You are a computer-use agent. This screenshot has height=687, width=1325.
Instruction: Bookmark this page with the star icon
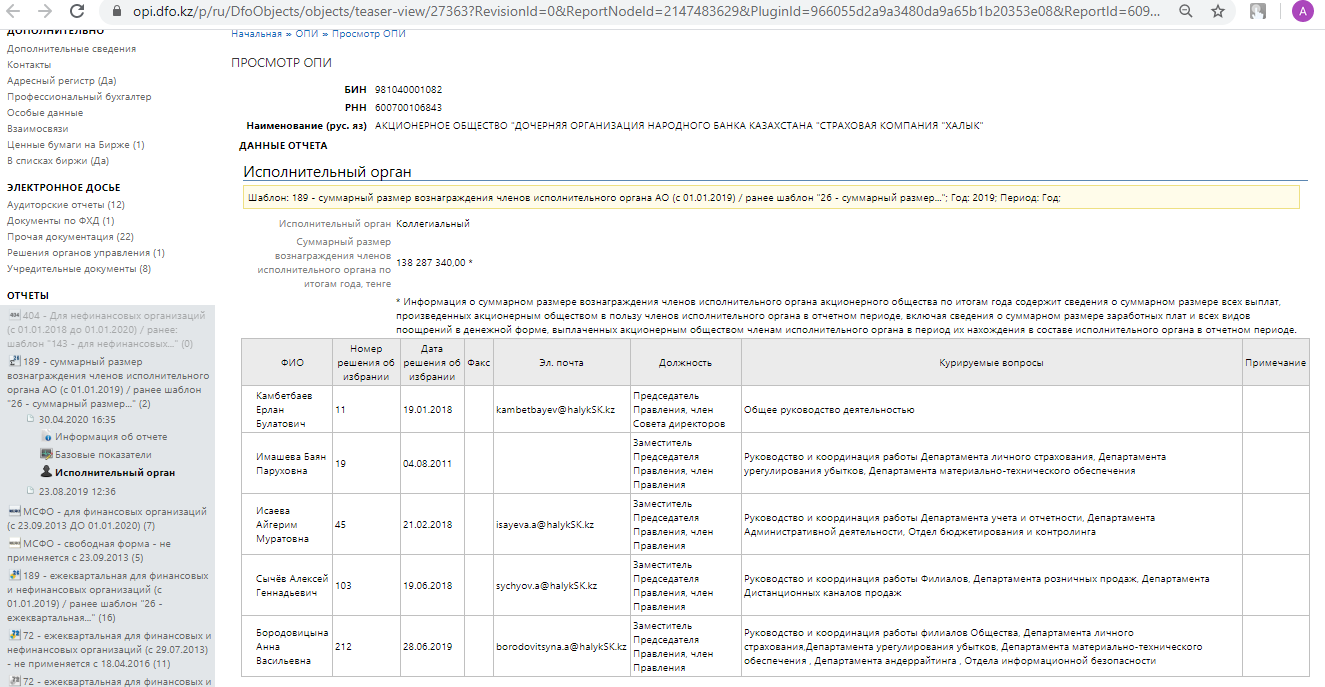tap(1217, 12)
